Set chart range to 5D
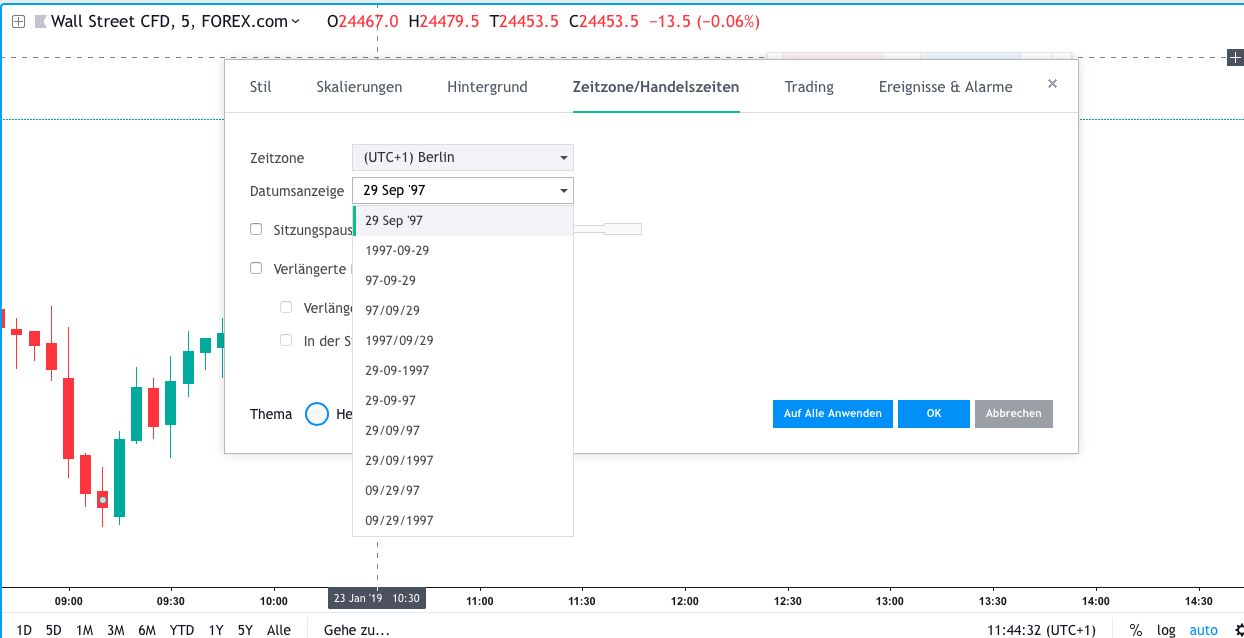1244x638 pixels. (54, 630)
